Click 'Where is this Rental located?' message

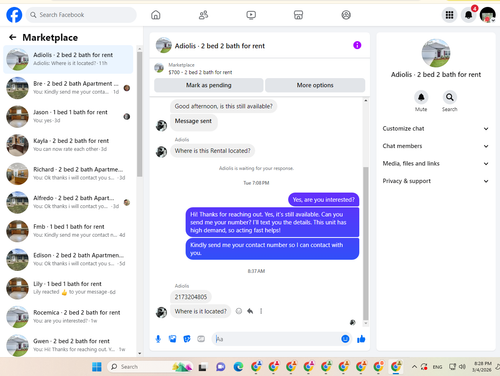tap(212, 151)
